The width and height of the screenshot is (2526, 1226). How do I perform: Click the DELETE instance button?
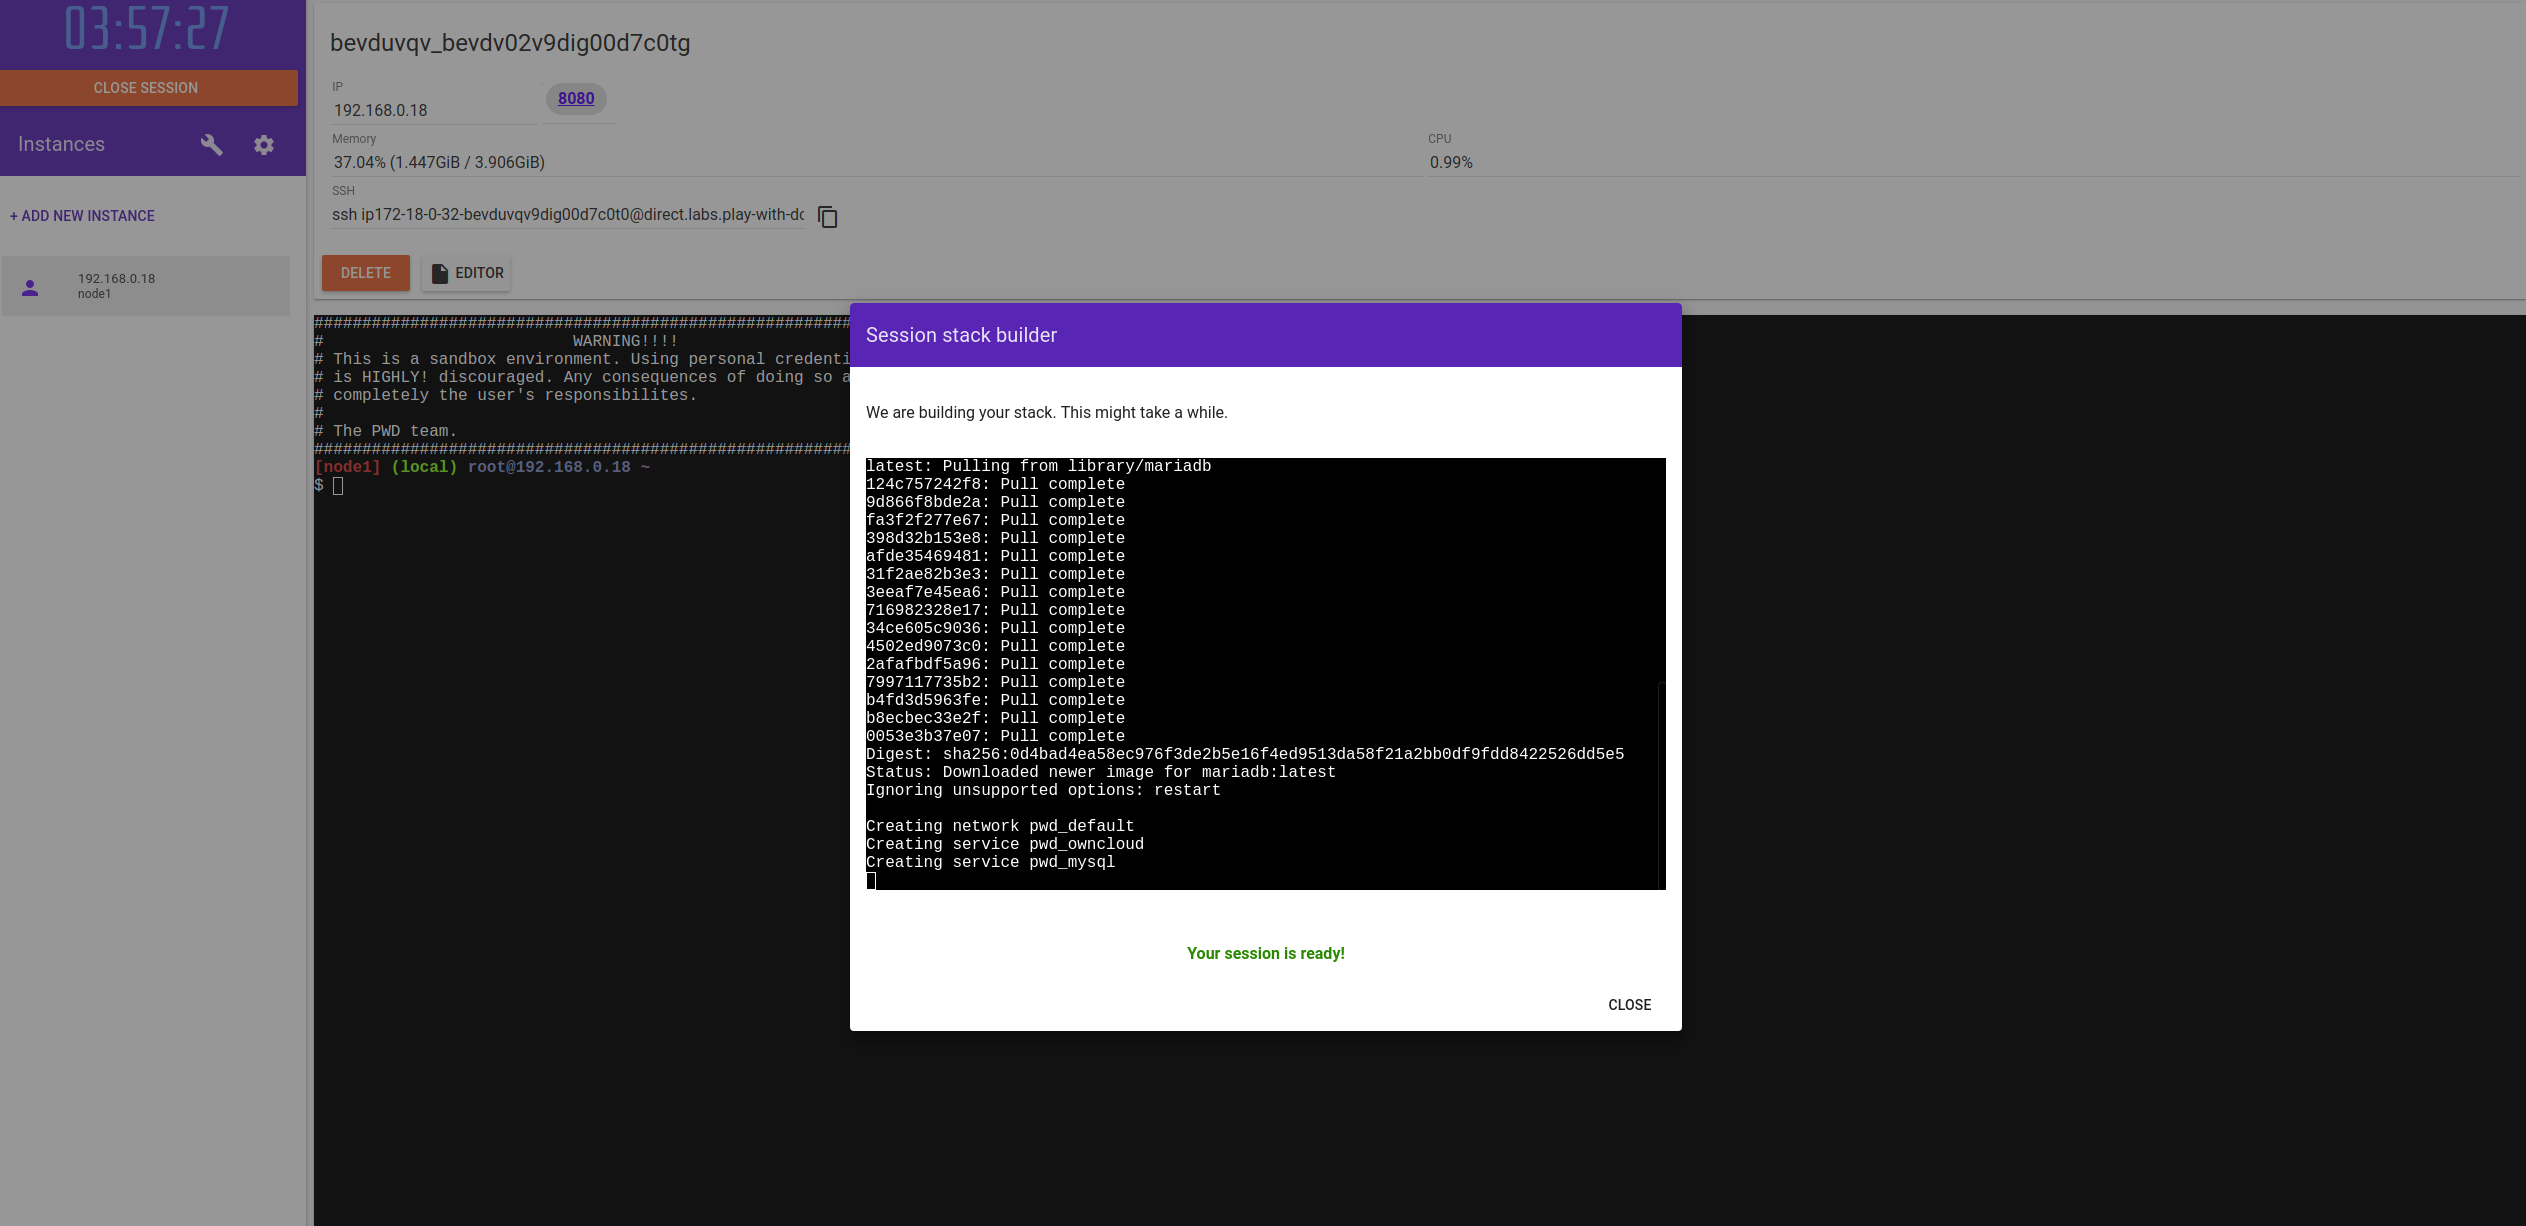click(x=365, y=273)
